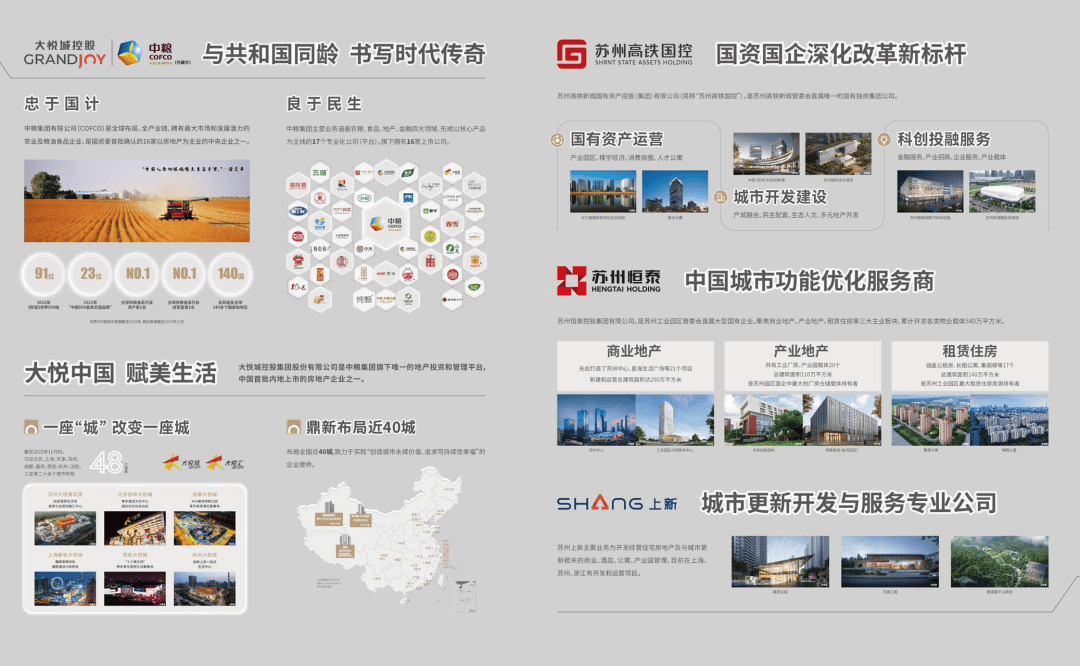The image size is (1080, 666).
Task: Select the 商业地产 card heading
Action: click(634, 351)
